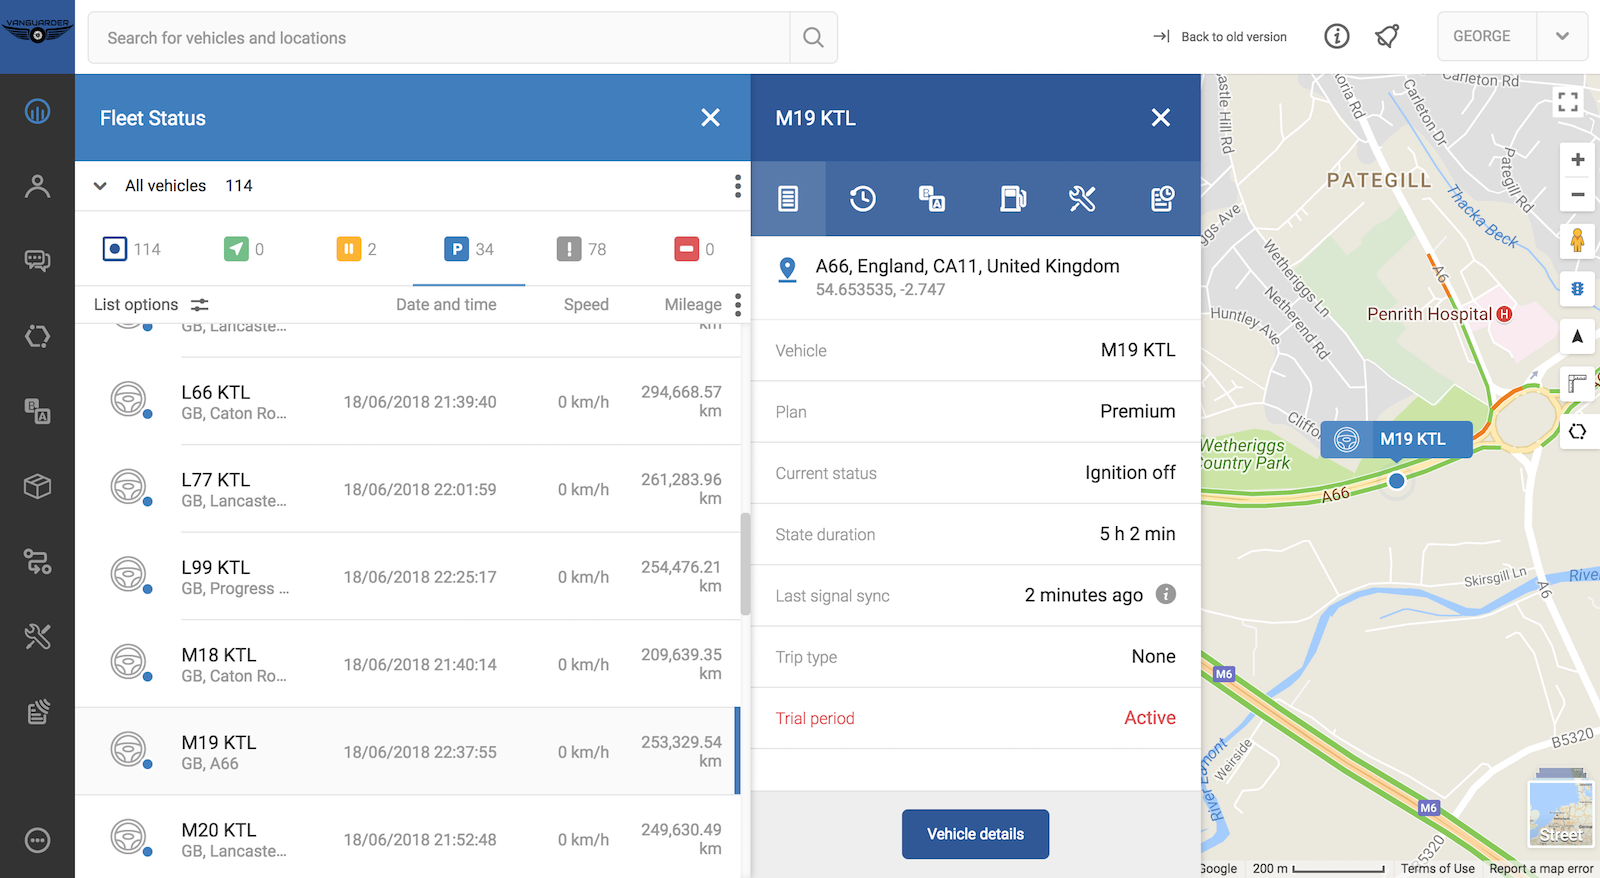The height and width of the screenshot is (878, 1600).
Task: Switch to trips A-B tab
Action: (932, 199)
